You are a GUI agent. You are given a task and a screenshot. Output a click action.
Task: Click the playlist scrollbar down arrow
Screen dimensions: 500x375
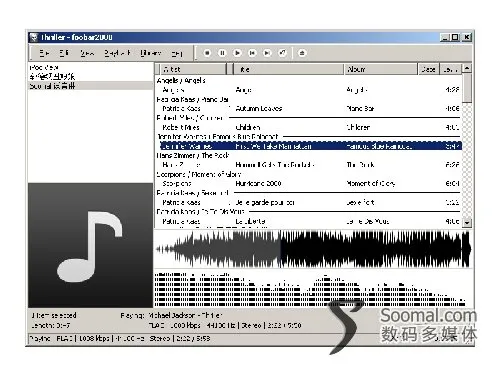[467, 222]
